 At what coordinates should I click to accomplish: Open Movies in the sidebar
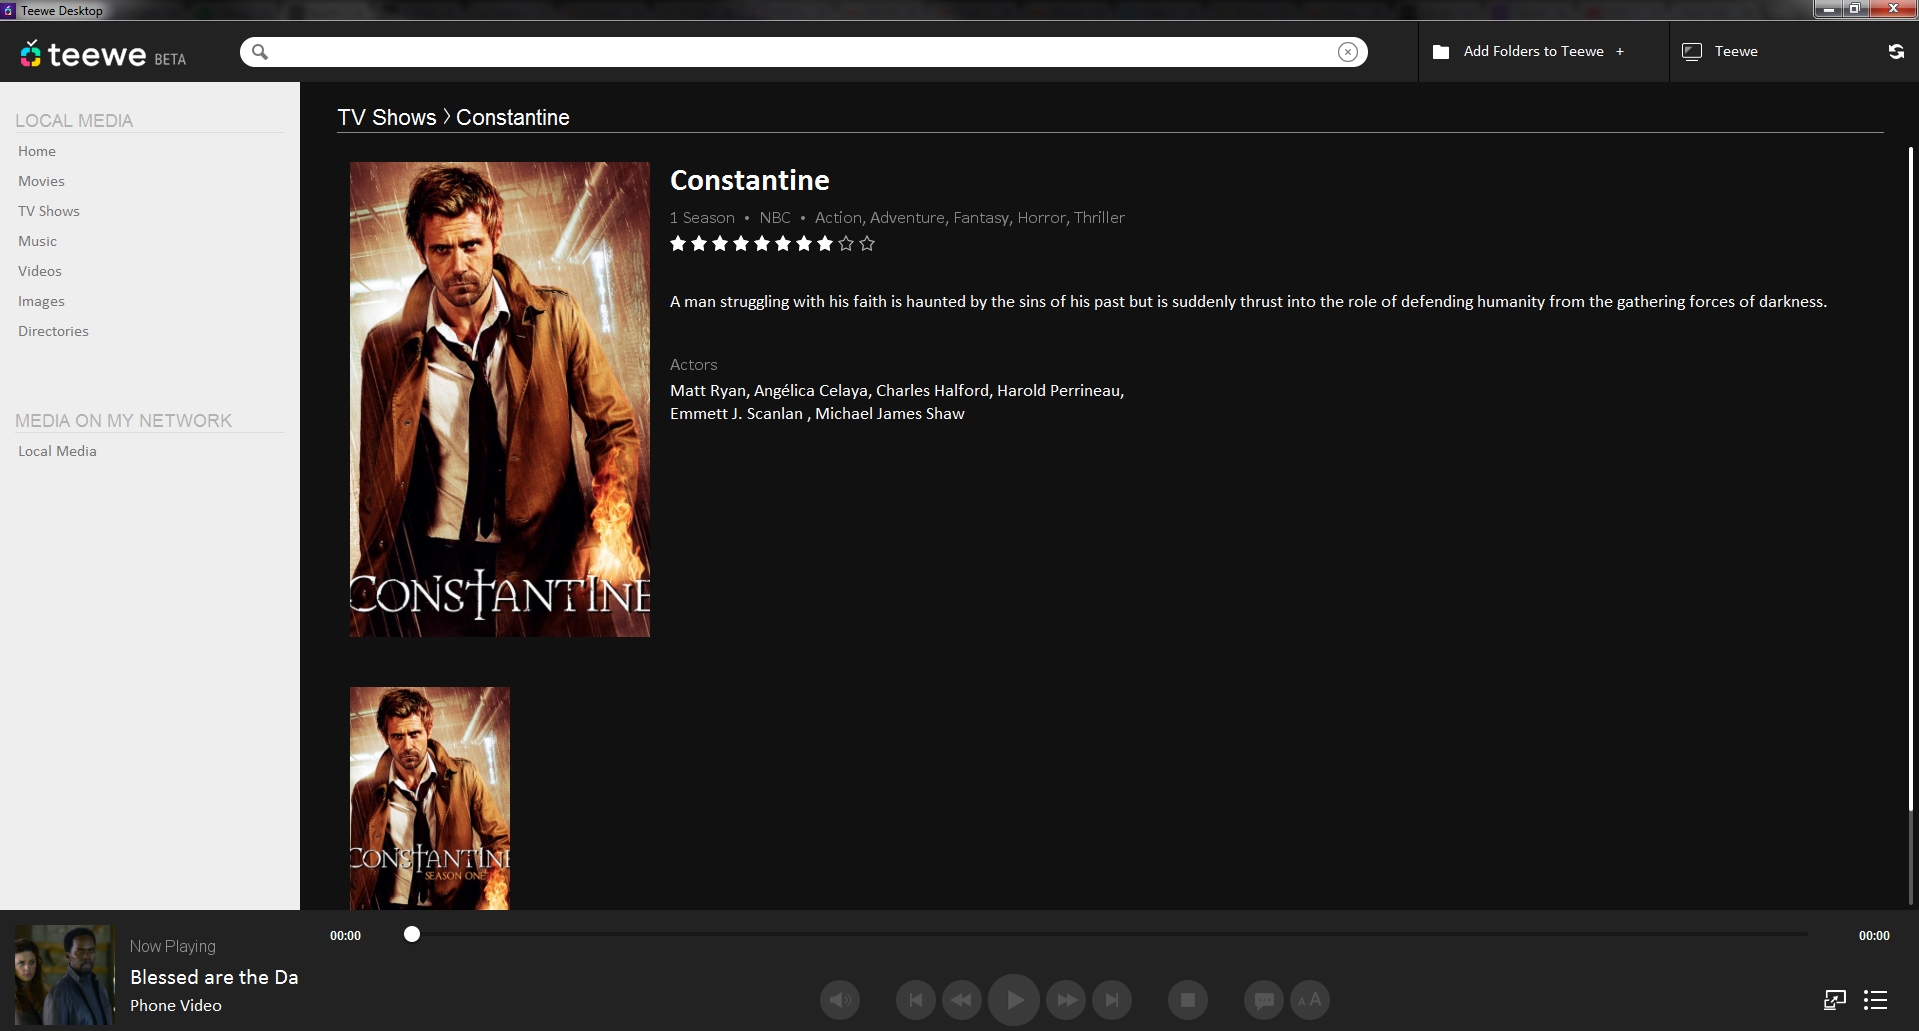pos(41,181)
